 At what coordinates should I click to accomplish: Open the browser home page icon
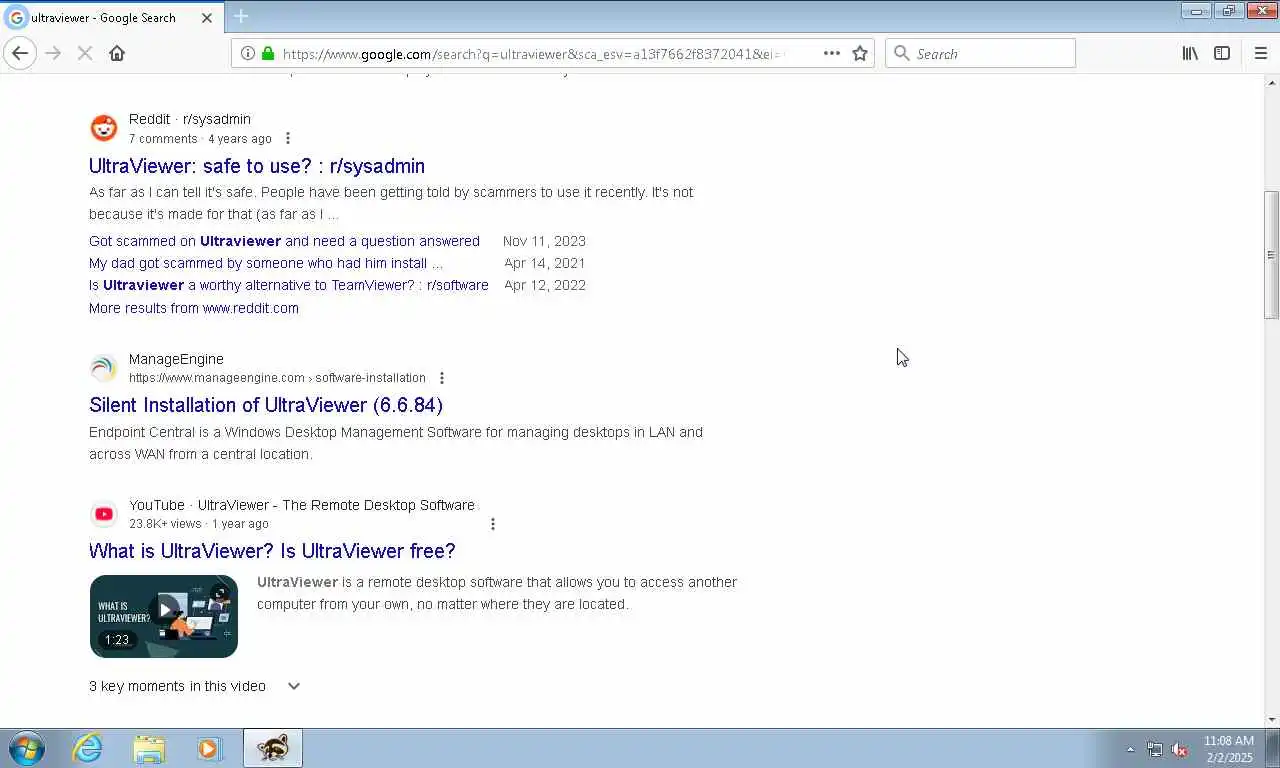coord(117,53)
